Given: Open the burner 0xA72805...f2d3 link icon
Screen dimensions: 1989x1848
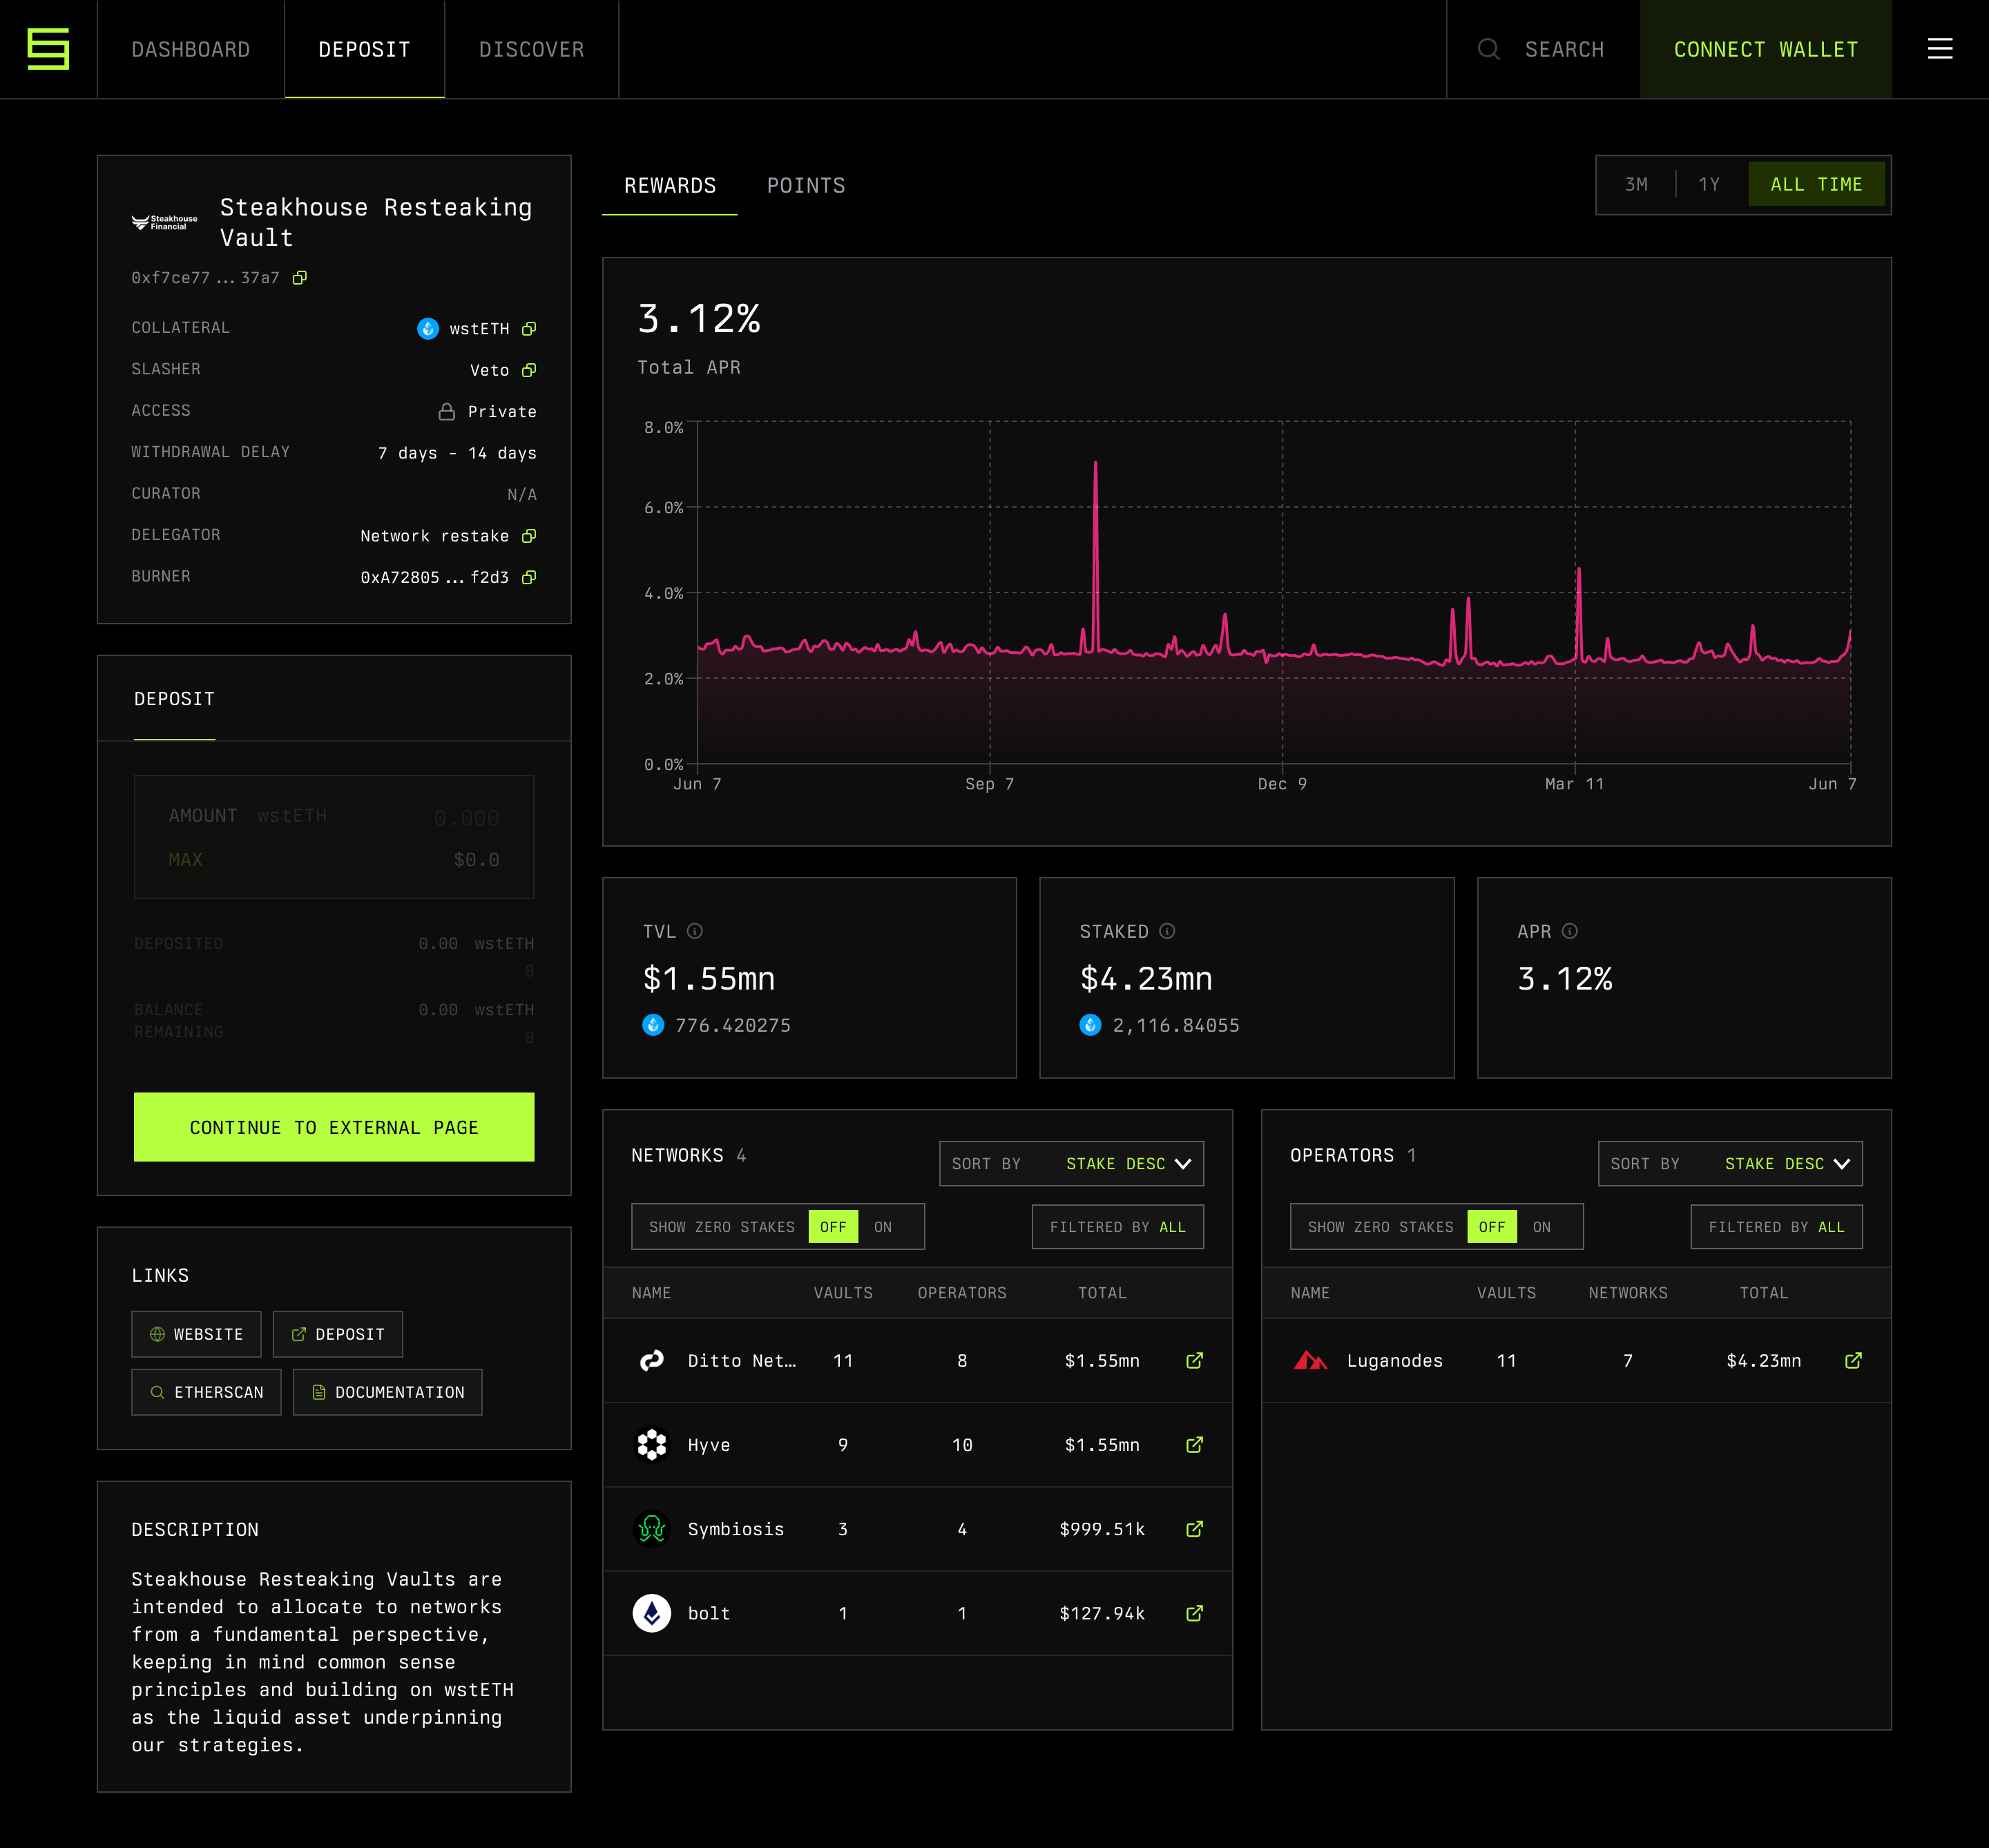Looking at the screenshot, I should coord(529,577).
